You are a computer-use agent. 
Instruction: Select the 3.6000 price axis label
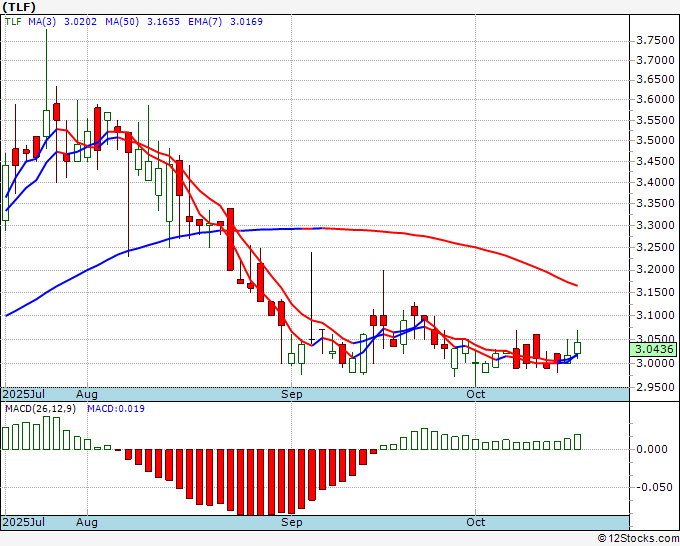tap(655, 100)
